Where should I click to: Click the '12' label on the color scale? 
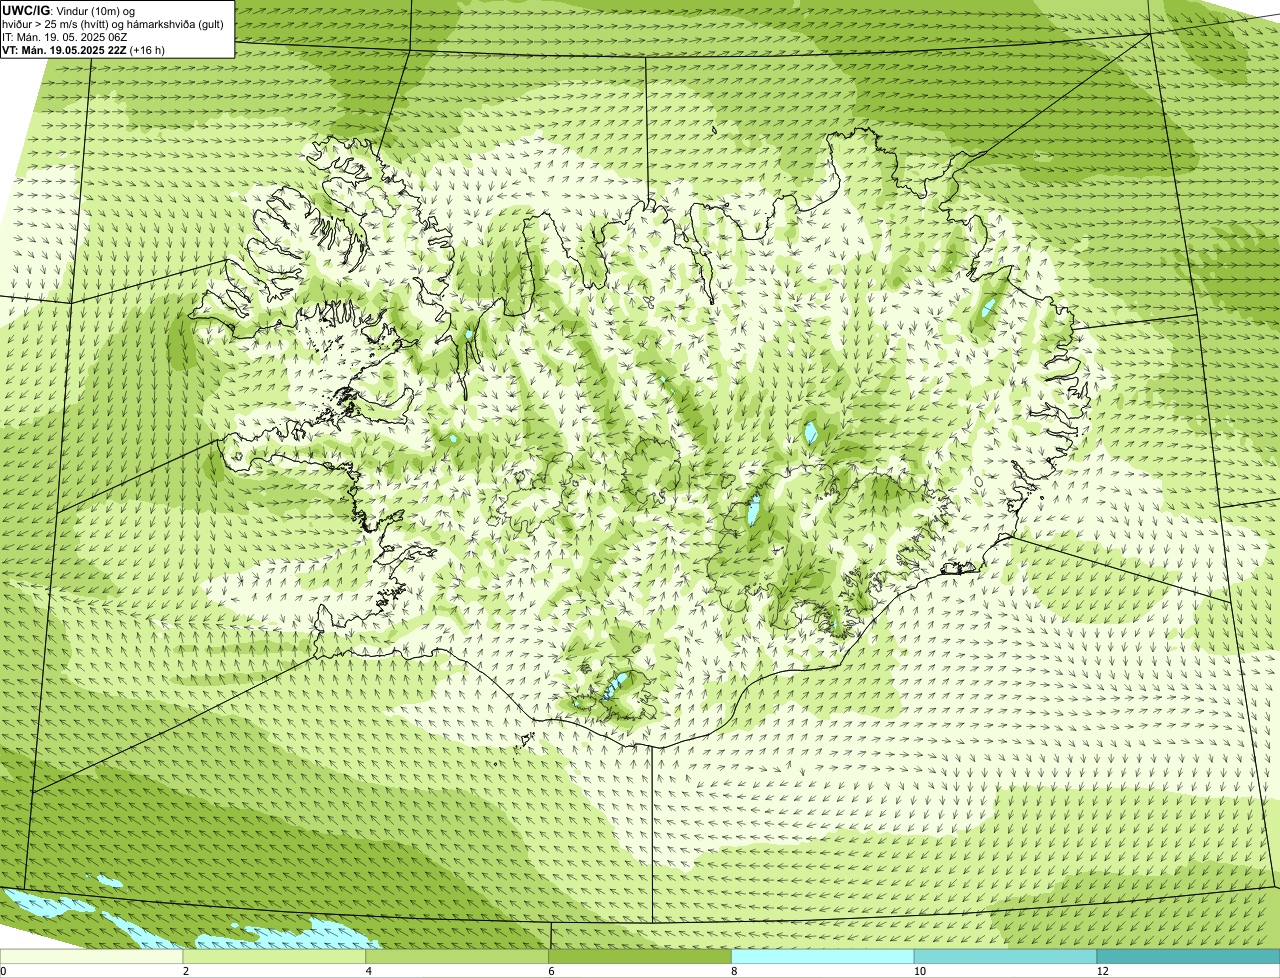(x=1101, y=971)
